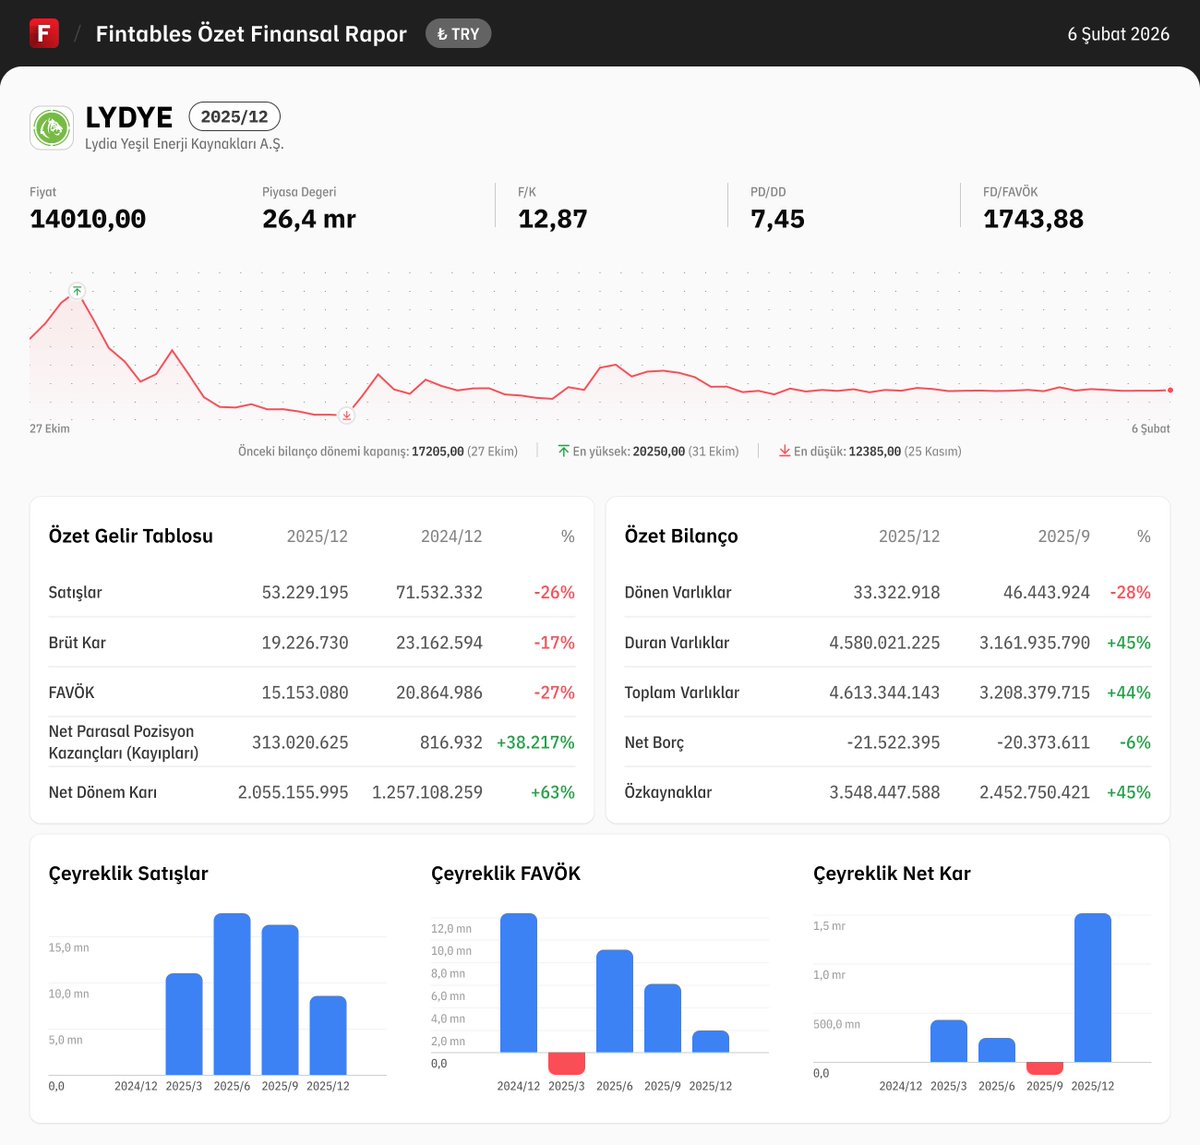Click the LYDYE ticker heading
Viewport: 1200px width, 1145px height.
pos(129,117)
